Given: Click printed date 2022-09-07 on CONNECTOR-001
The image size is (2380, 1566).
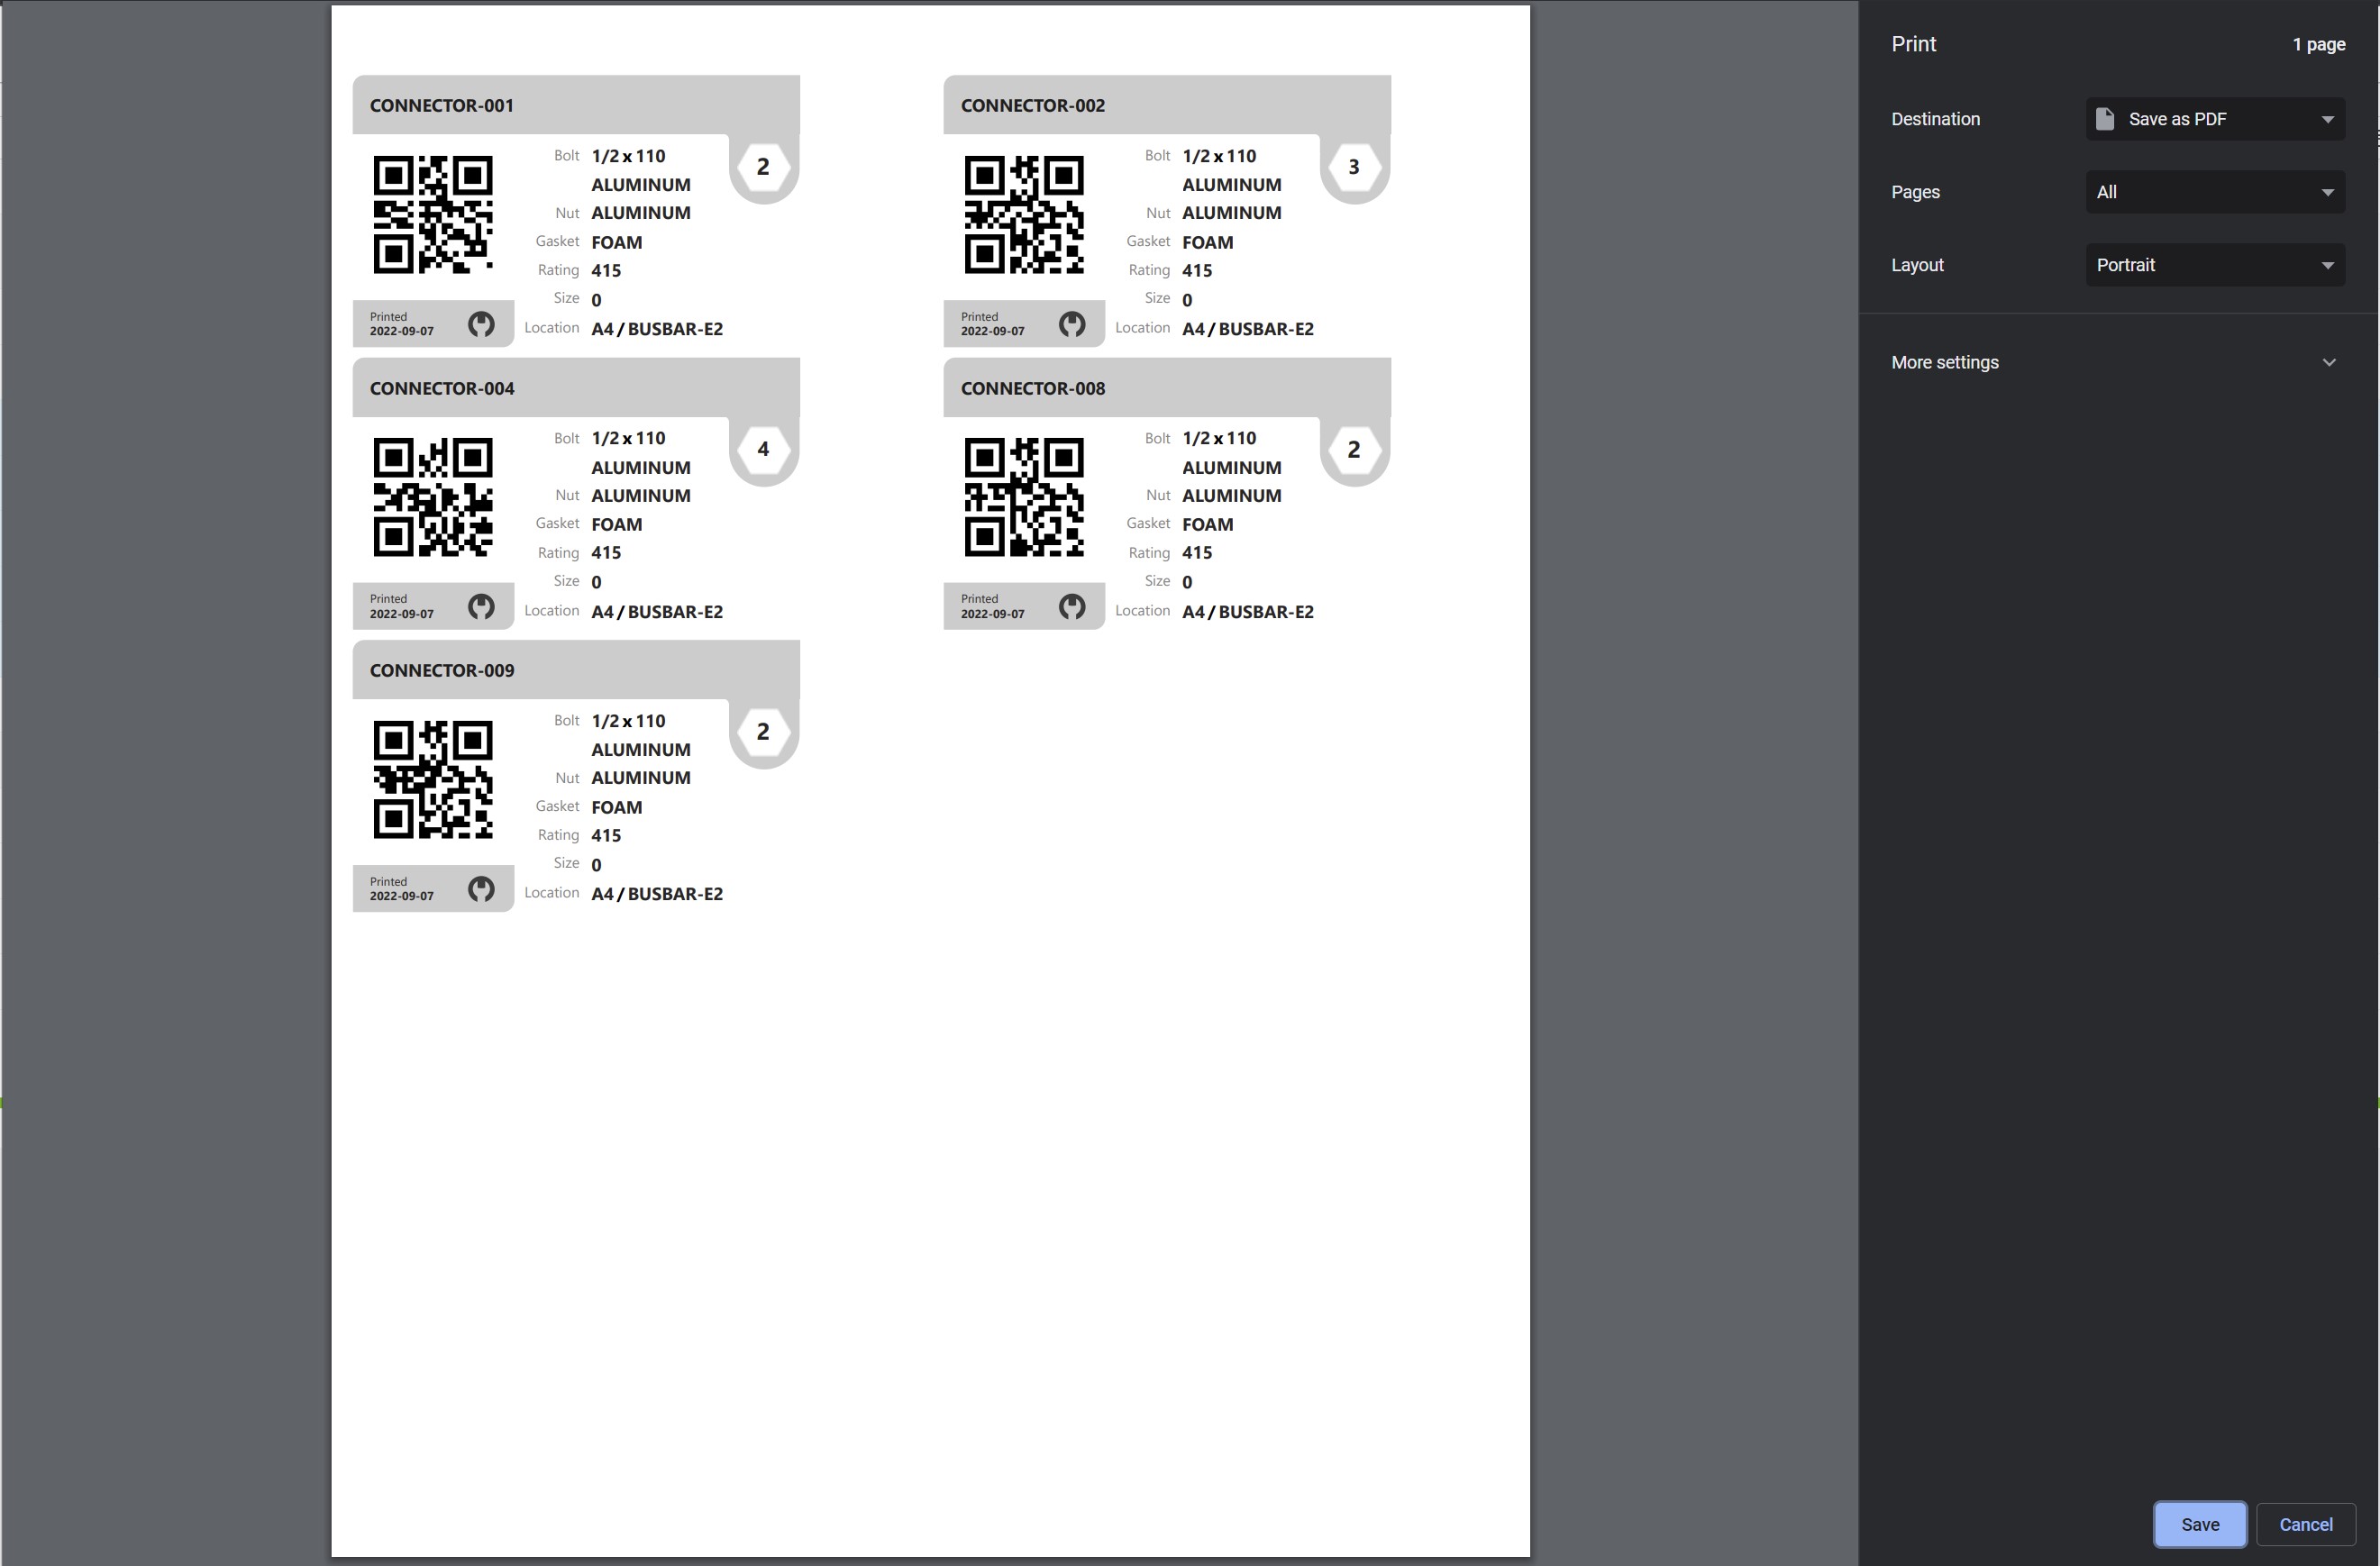Looking at the screenshot, I should click(x=402, y=331).
